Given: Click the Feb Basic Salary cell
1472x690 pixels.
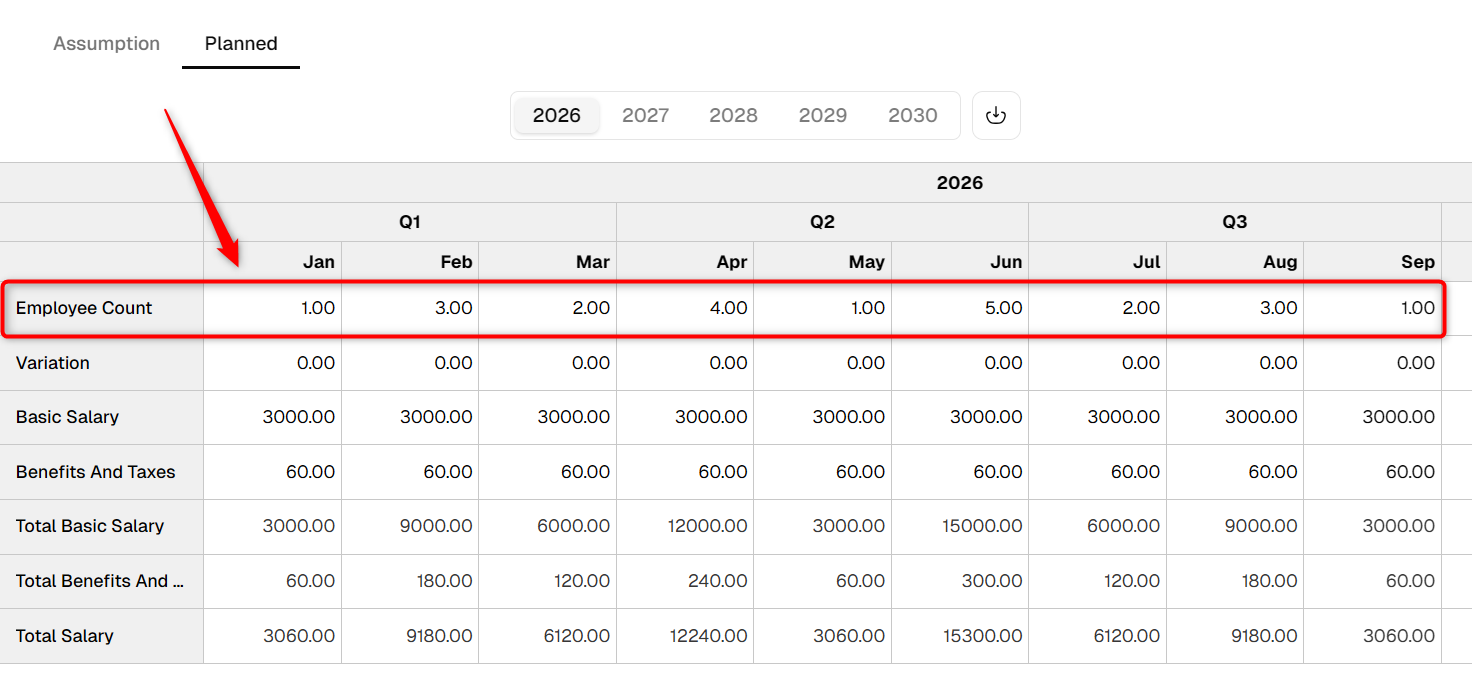Looking at the screenshot, I should (x=410, y=417).
